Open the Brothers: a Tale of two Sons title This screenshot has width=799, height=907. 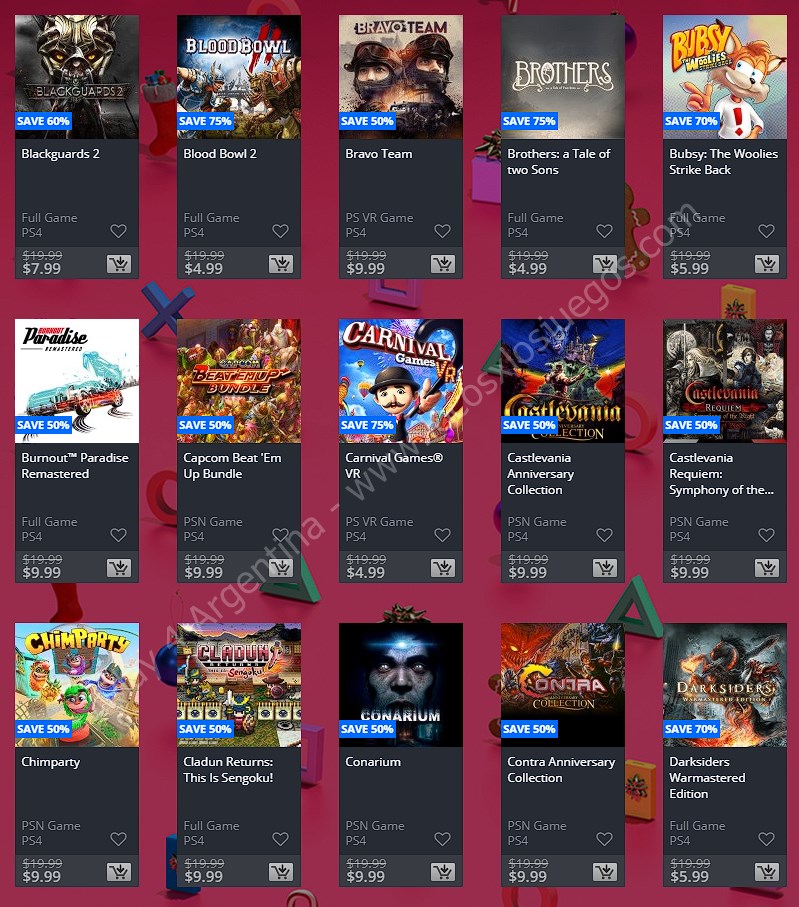tap(559, 162)
